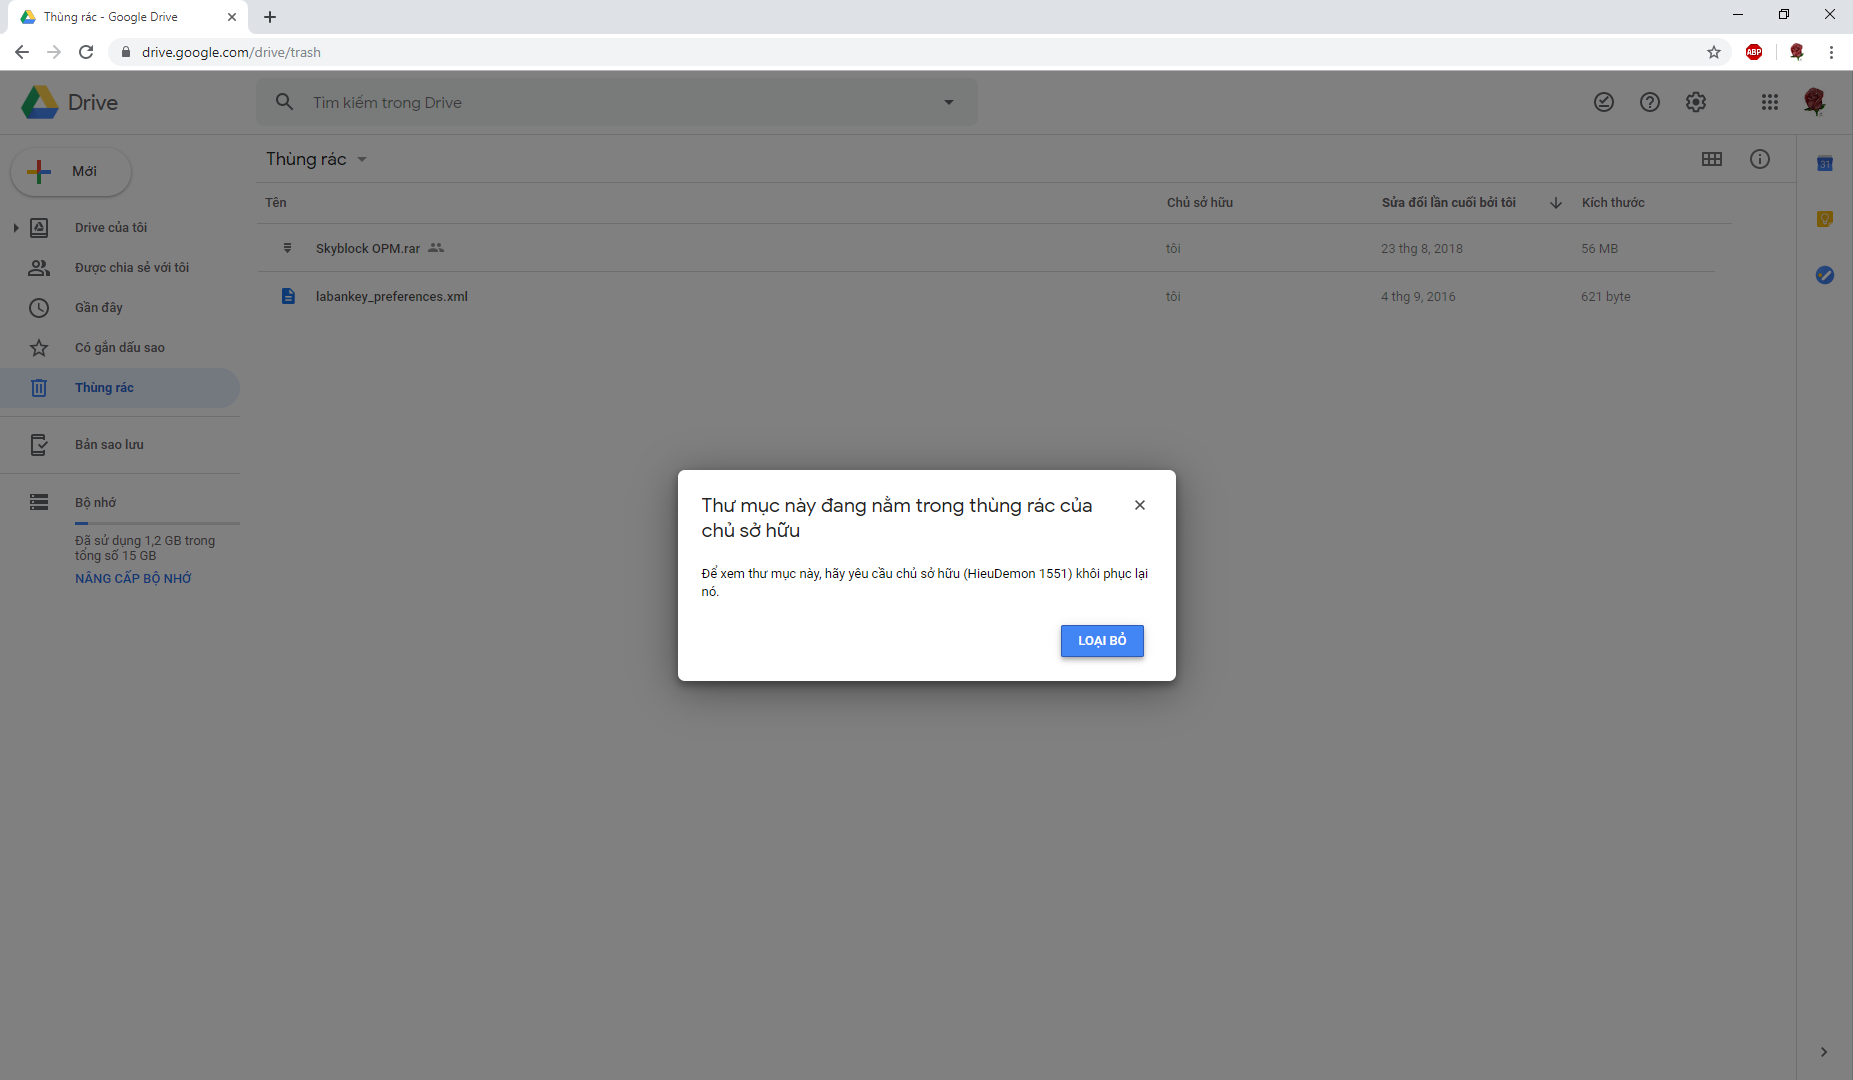Go to Gần đây (Recent)
This screenshot has height=1080, width=1853.
[x=99, y=308]
